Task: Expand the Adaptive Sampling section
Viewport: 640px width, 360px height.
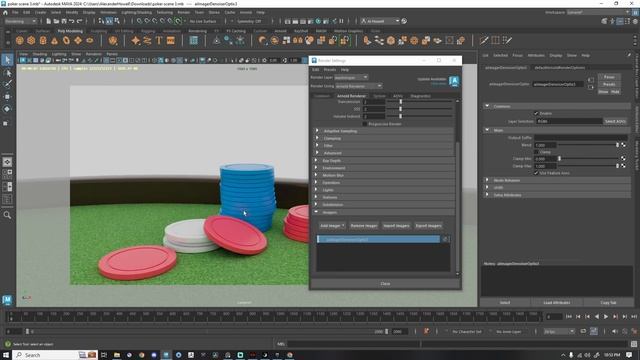Action: pos(384,131)
